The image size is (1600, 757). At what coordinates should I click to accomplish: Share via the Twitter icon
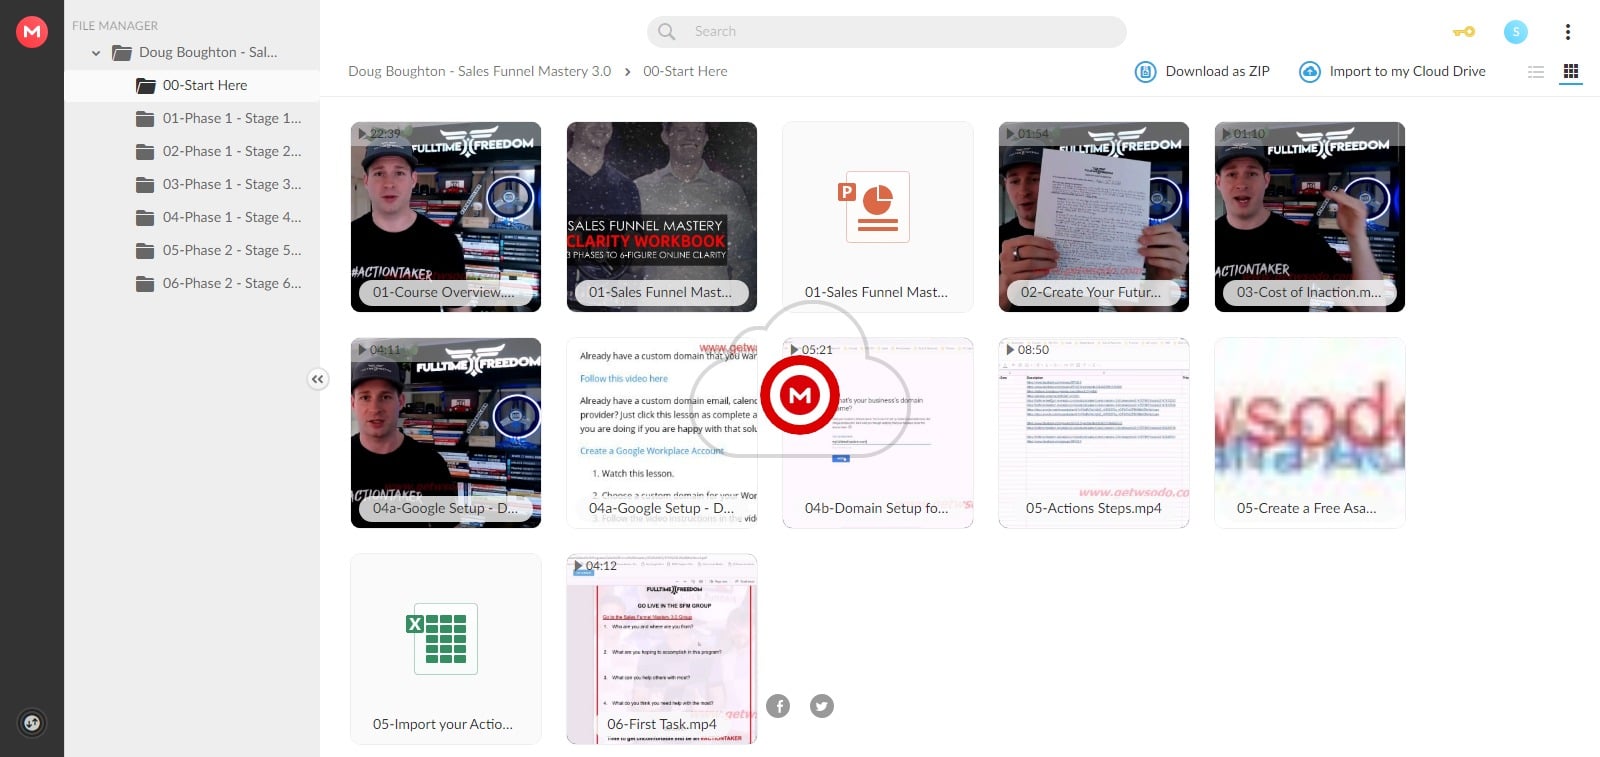(821, 706)
